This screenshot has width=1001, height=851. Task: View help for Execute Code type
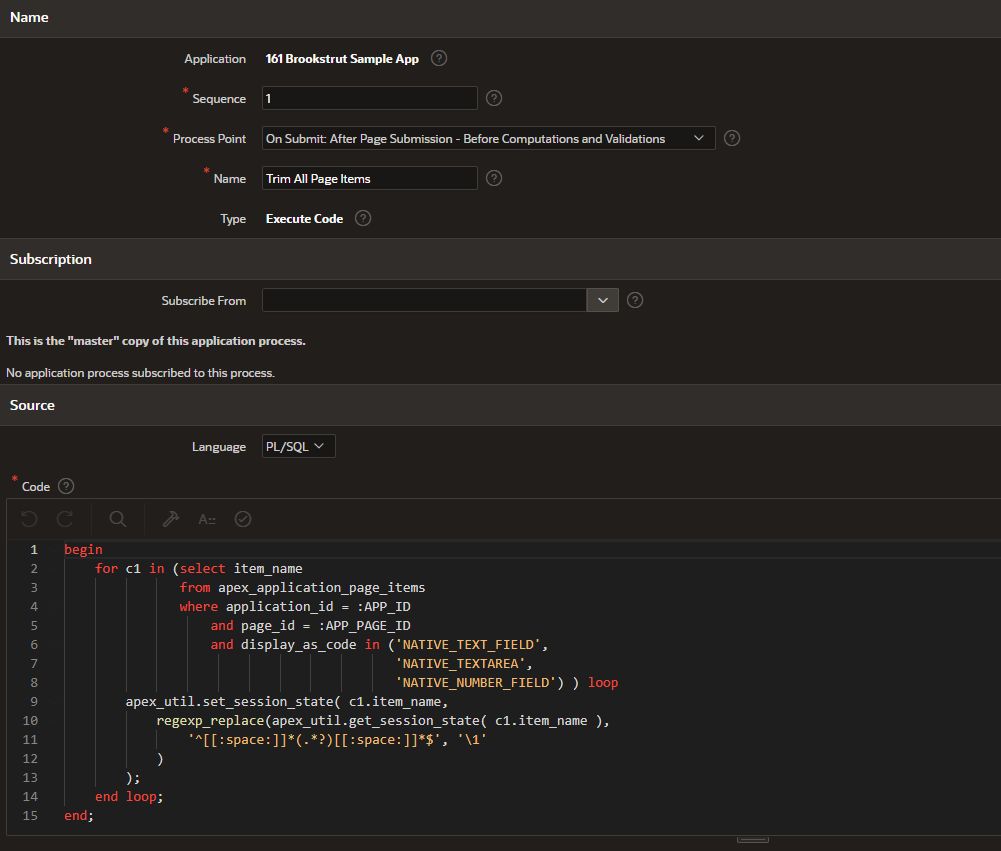tap(363, 218)
